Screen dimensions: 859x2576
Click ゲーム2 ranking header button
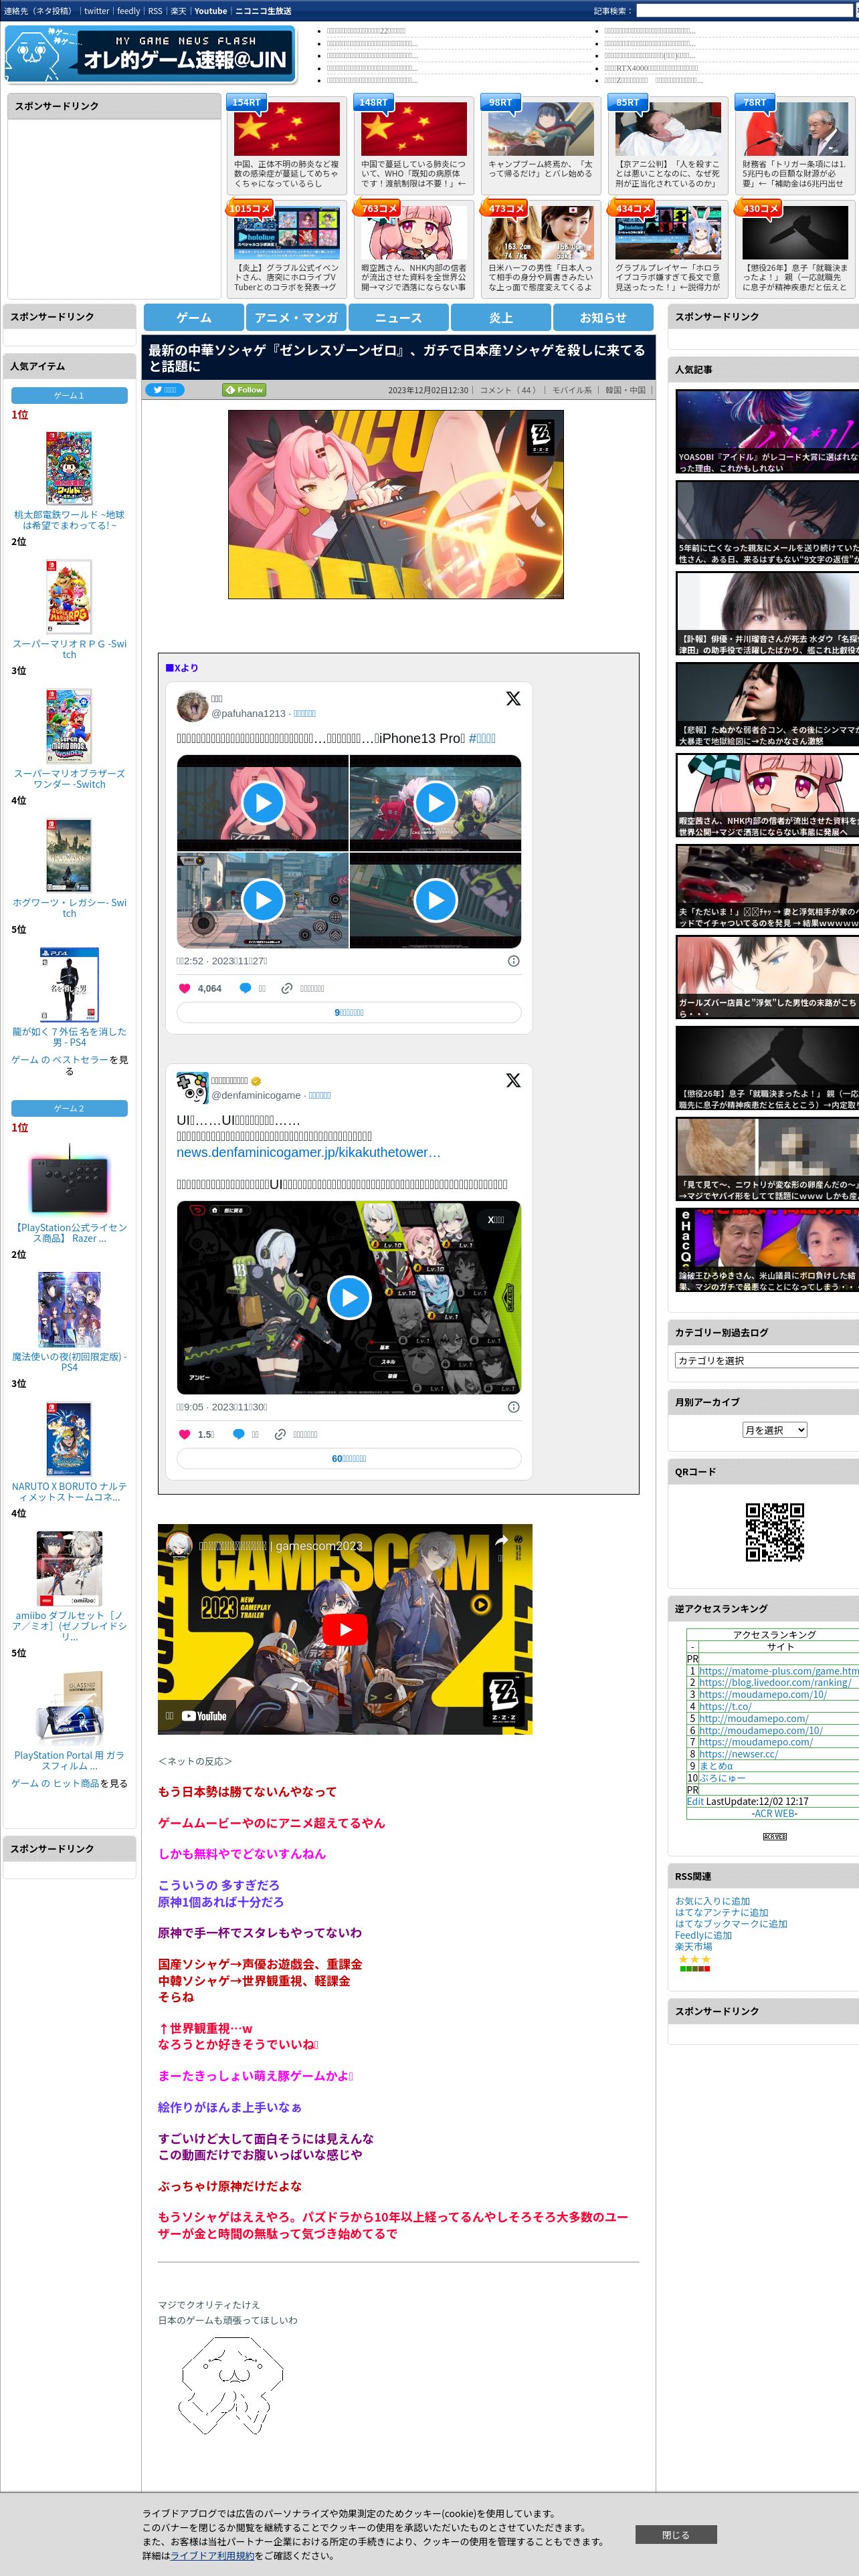coord(69,1109)
